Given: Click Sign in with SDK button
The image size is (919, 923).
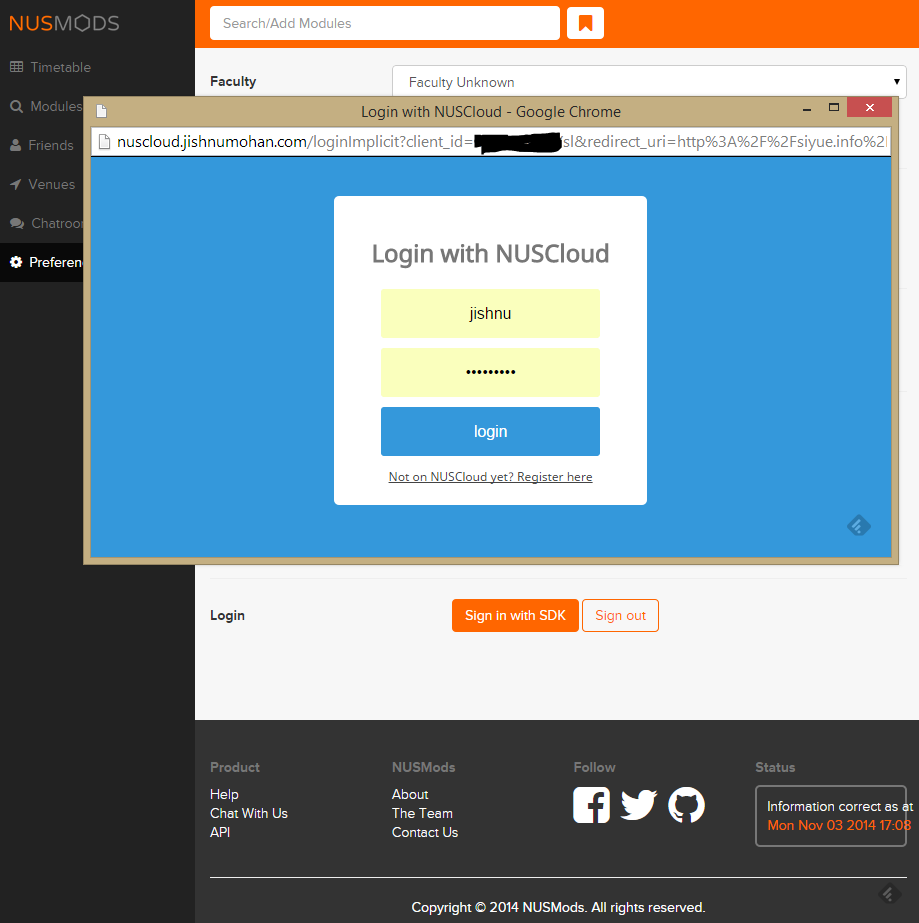Looking at the screenshot, I should [x=515, y=615].
